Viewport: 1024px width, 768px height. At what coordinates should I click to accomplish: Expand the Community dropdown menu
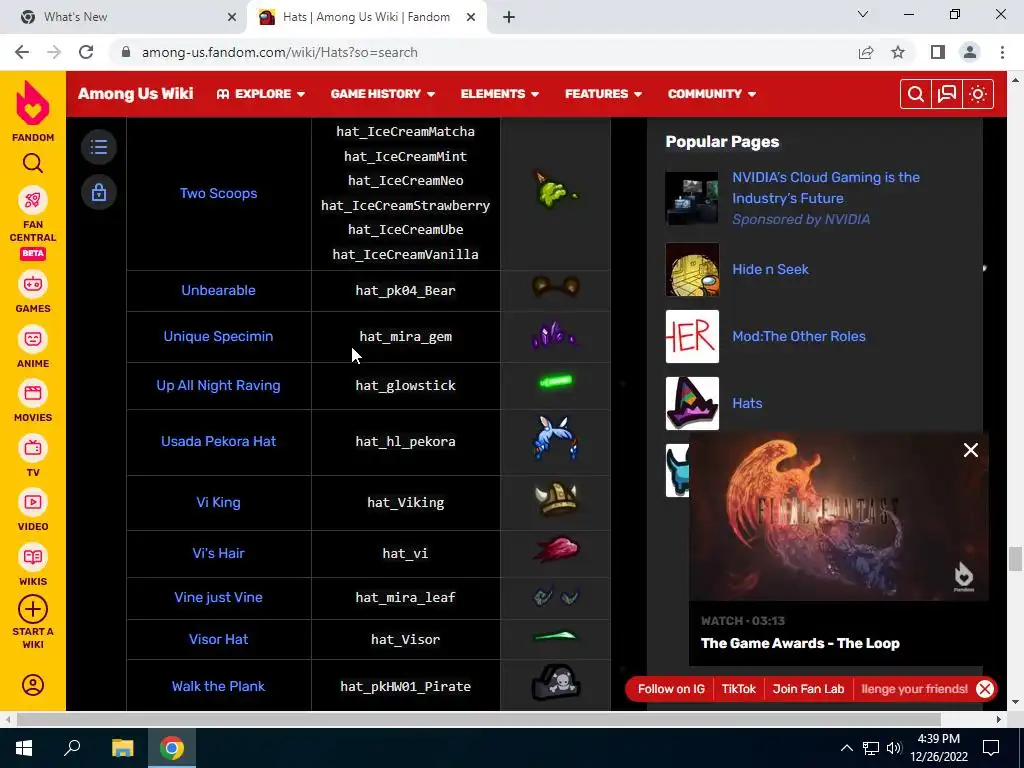pos(712,94)
